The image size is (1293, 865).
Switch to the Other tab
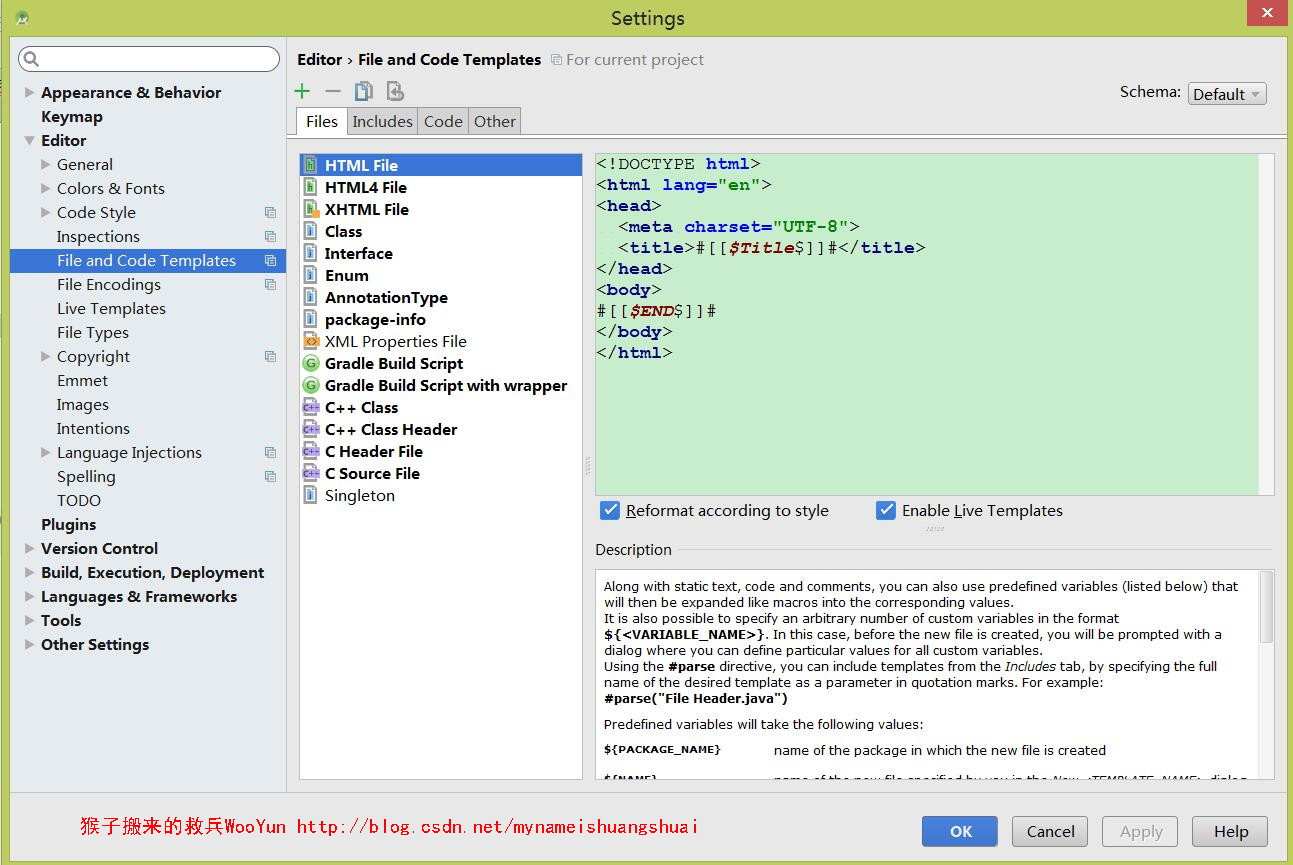pyautogui.click(x=495, y=122)
